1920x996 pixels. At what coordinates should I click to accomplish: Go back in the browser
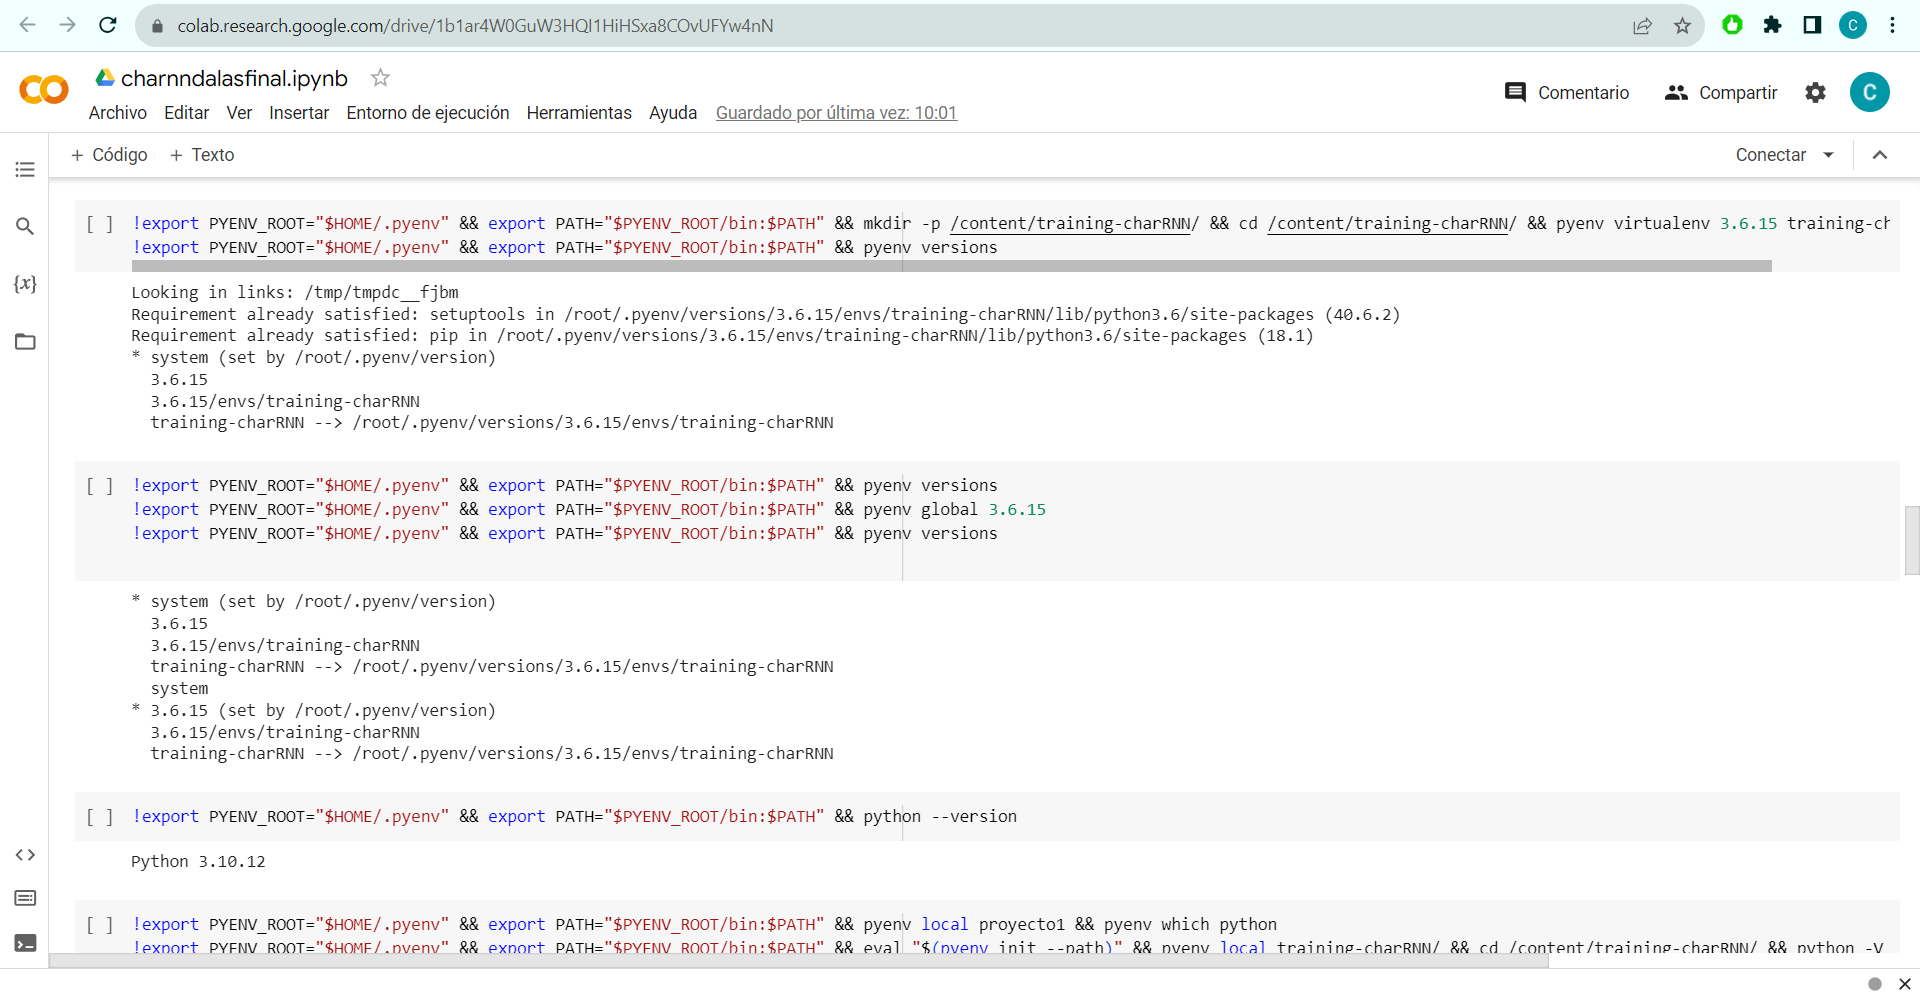click(x=28, y=25)
